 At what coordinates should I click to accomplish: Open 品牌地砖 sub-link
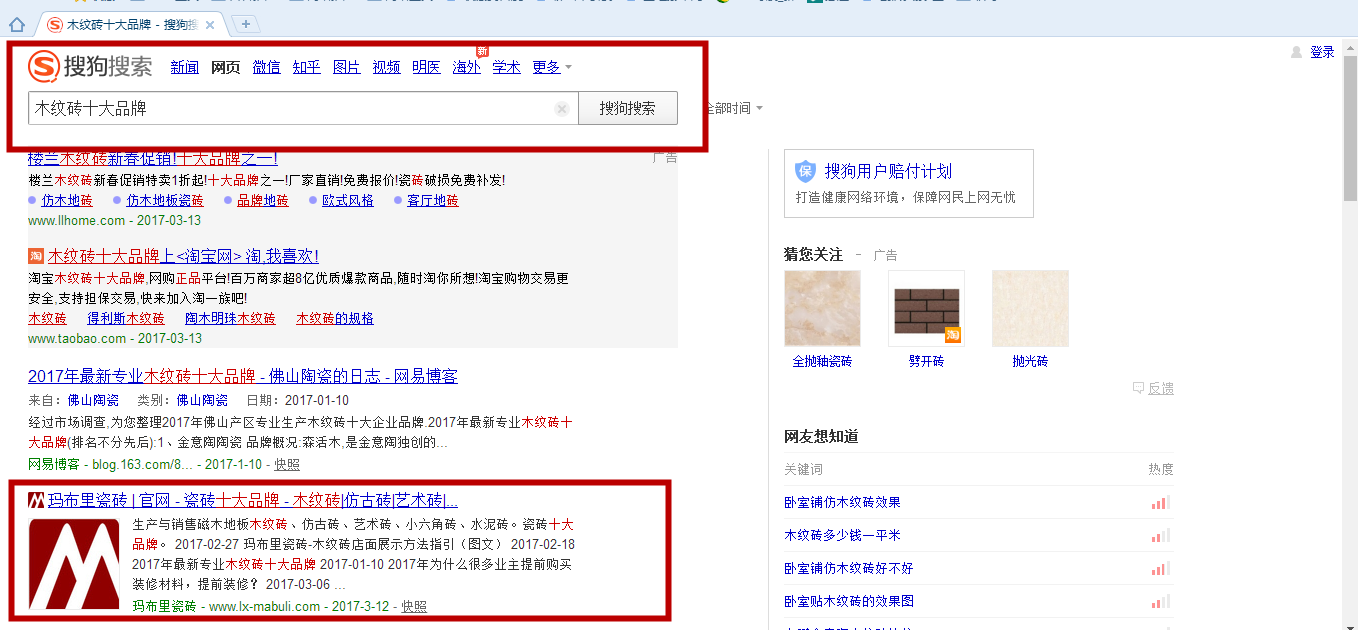pyautogui.click(x=263, y=200)
